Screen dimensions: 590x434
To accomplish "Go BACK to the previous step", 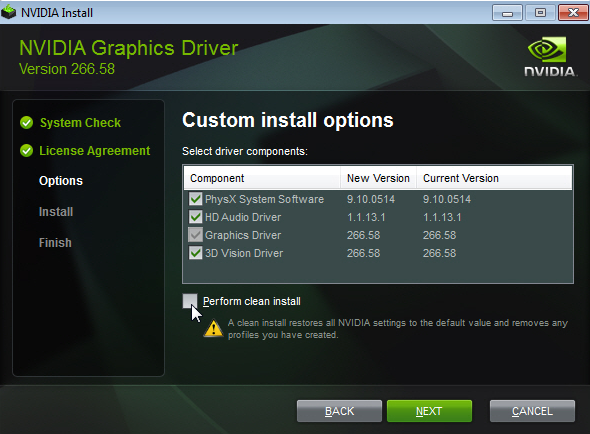I will [x=339, y=411].
